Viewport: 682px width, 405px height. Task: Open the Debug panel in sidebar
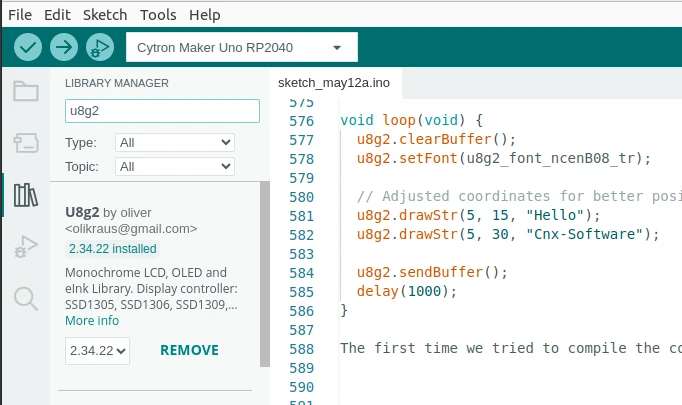click(x=26, y=247)
